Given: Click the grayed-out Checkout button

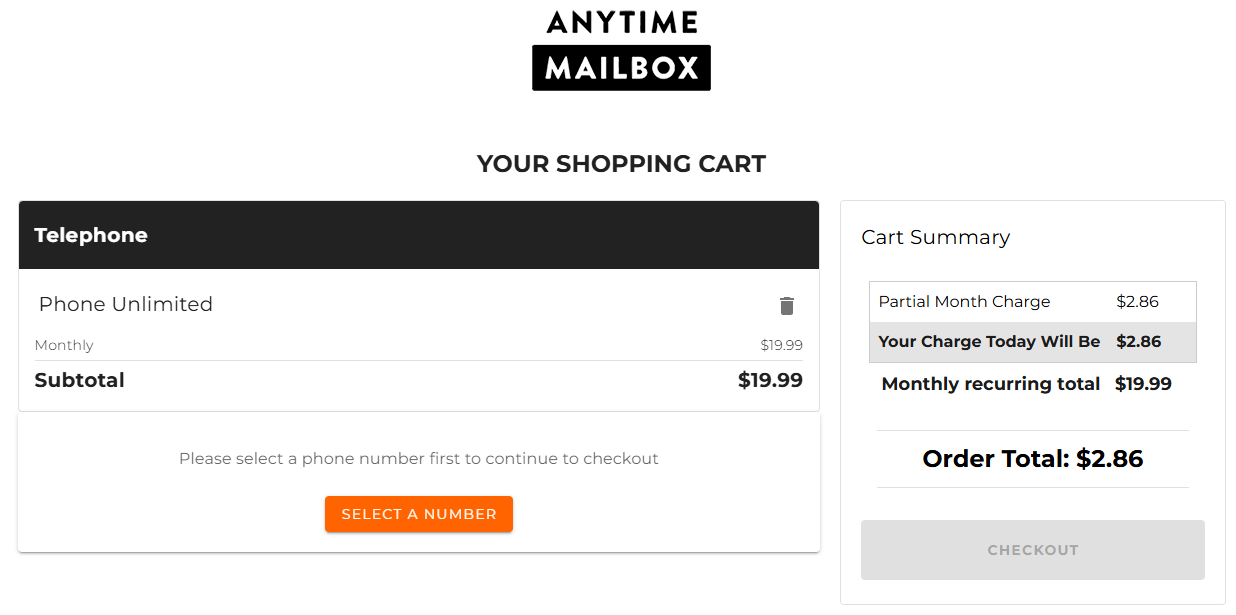Looking at the screenshot, I should point(1032,550).
